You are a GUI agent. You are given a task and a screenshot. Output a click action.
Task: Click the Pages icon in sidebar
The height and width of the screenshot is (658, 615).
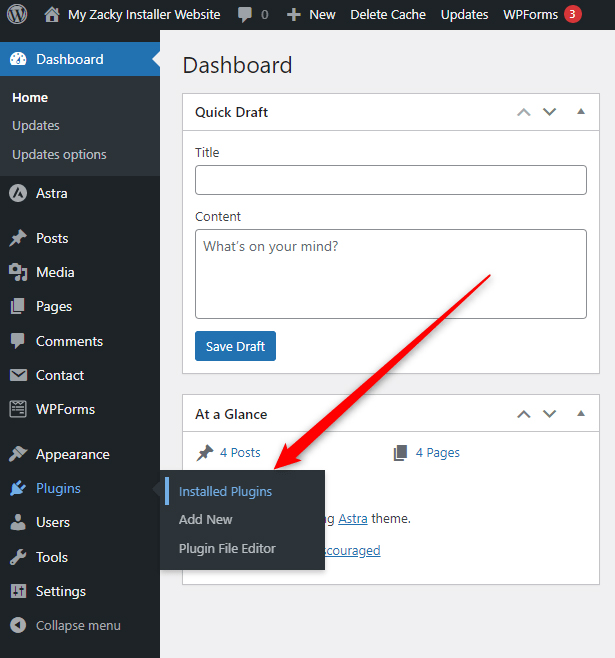click(18, 306)
